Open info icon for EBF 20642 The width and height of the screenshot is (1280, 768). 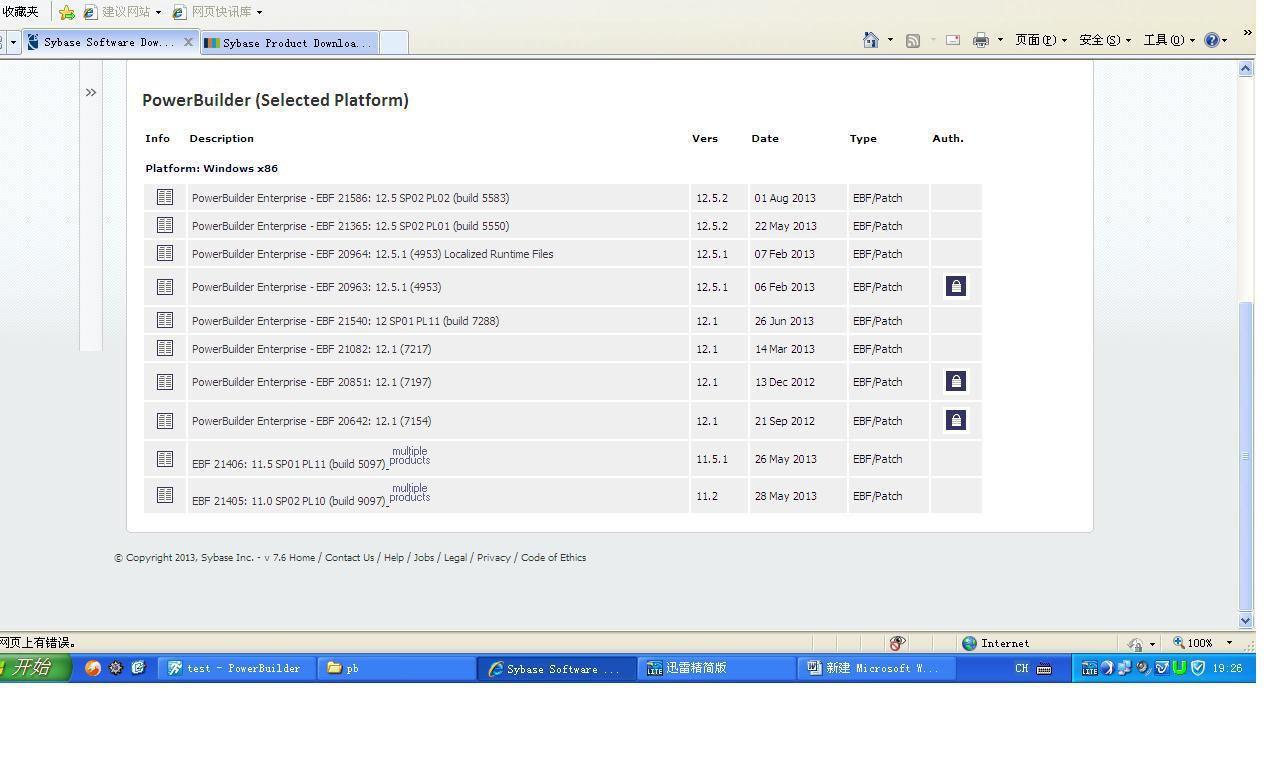[165, 421]
